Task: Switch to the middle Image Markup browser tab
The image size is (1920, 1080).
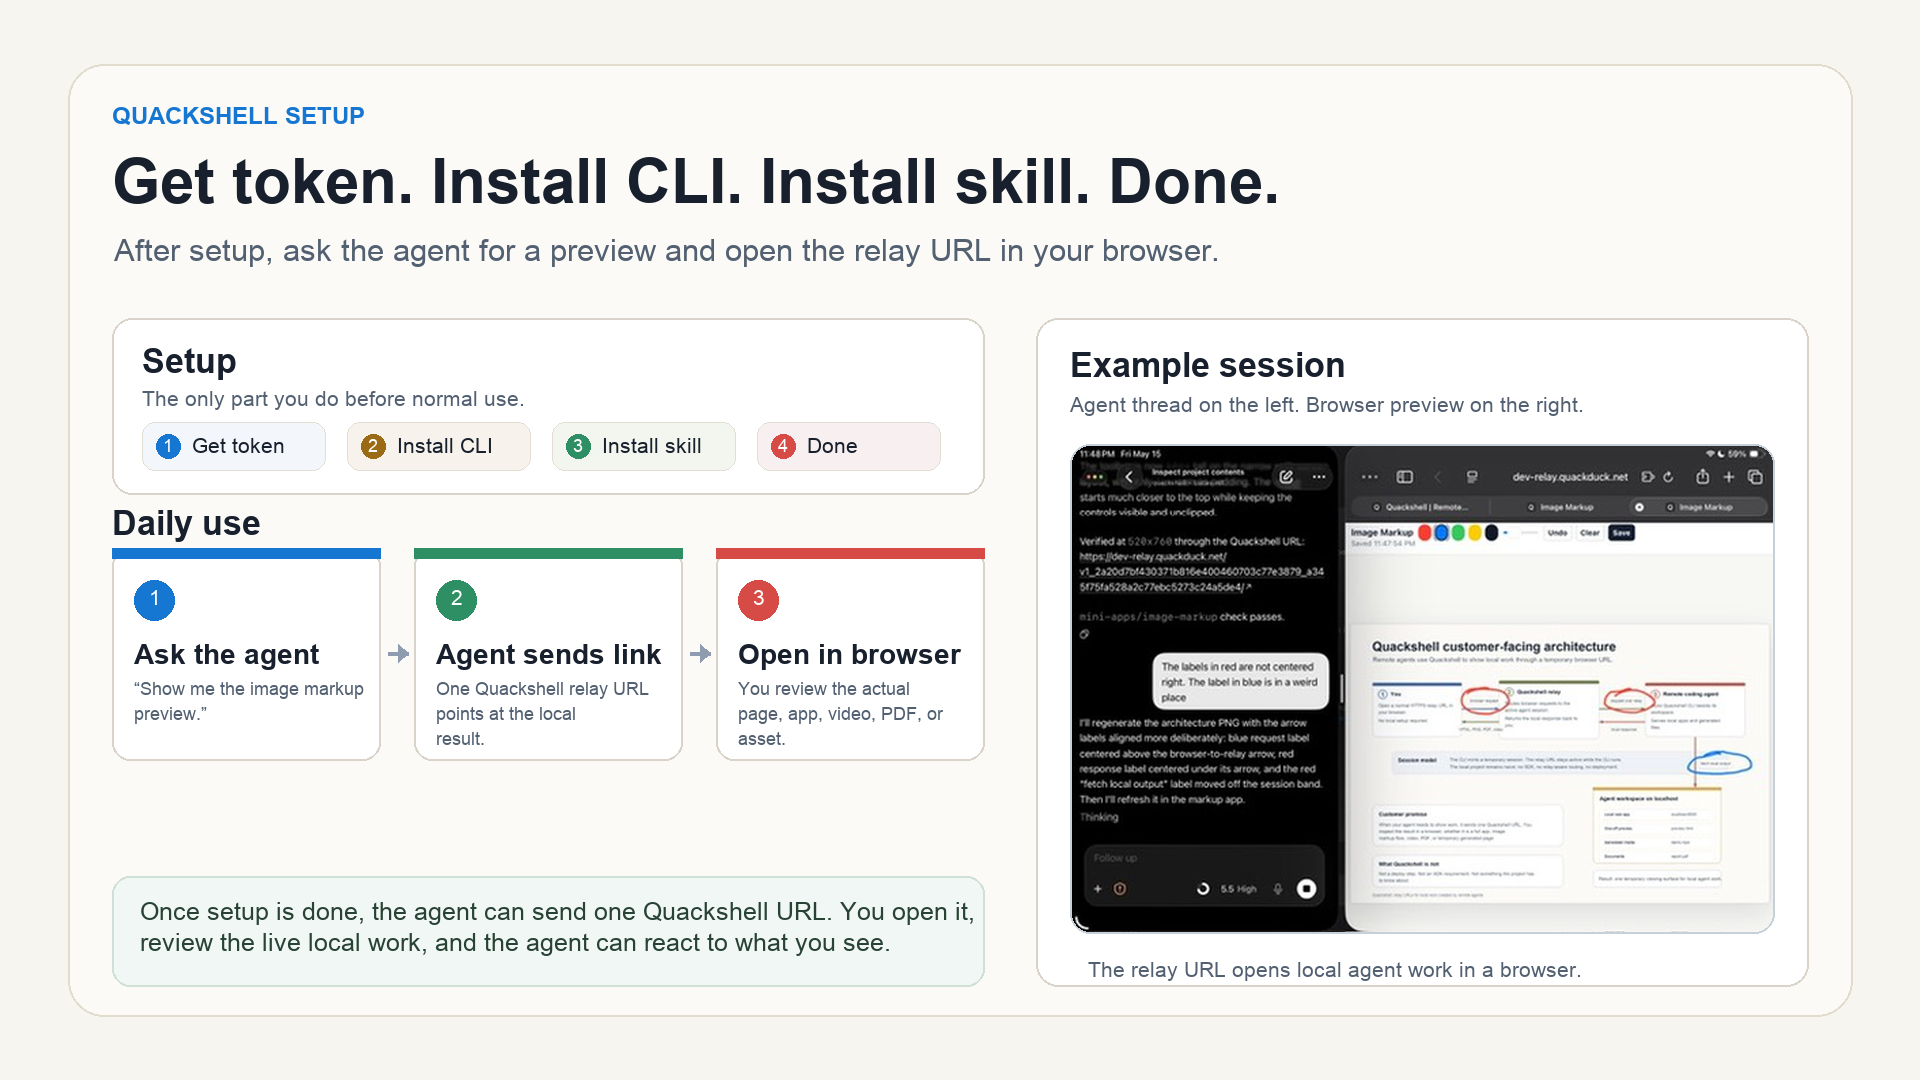Action: pos(1561,507)
